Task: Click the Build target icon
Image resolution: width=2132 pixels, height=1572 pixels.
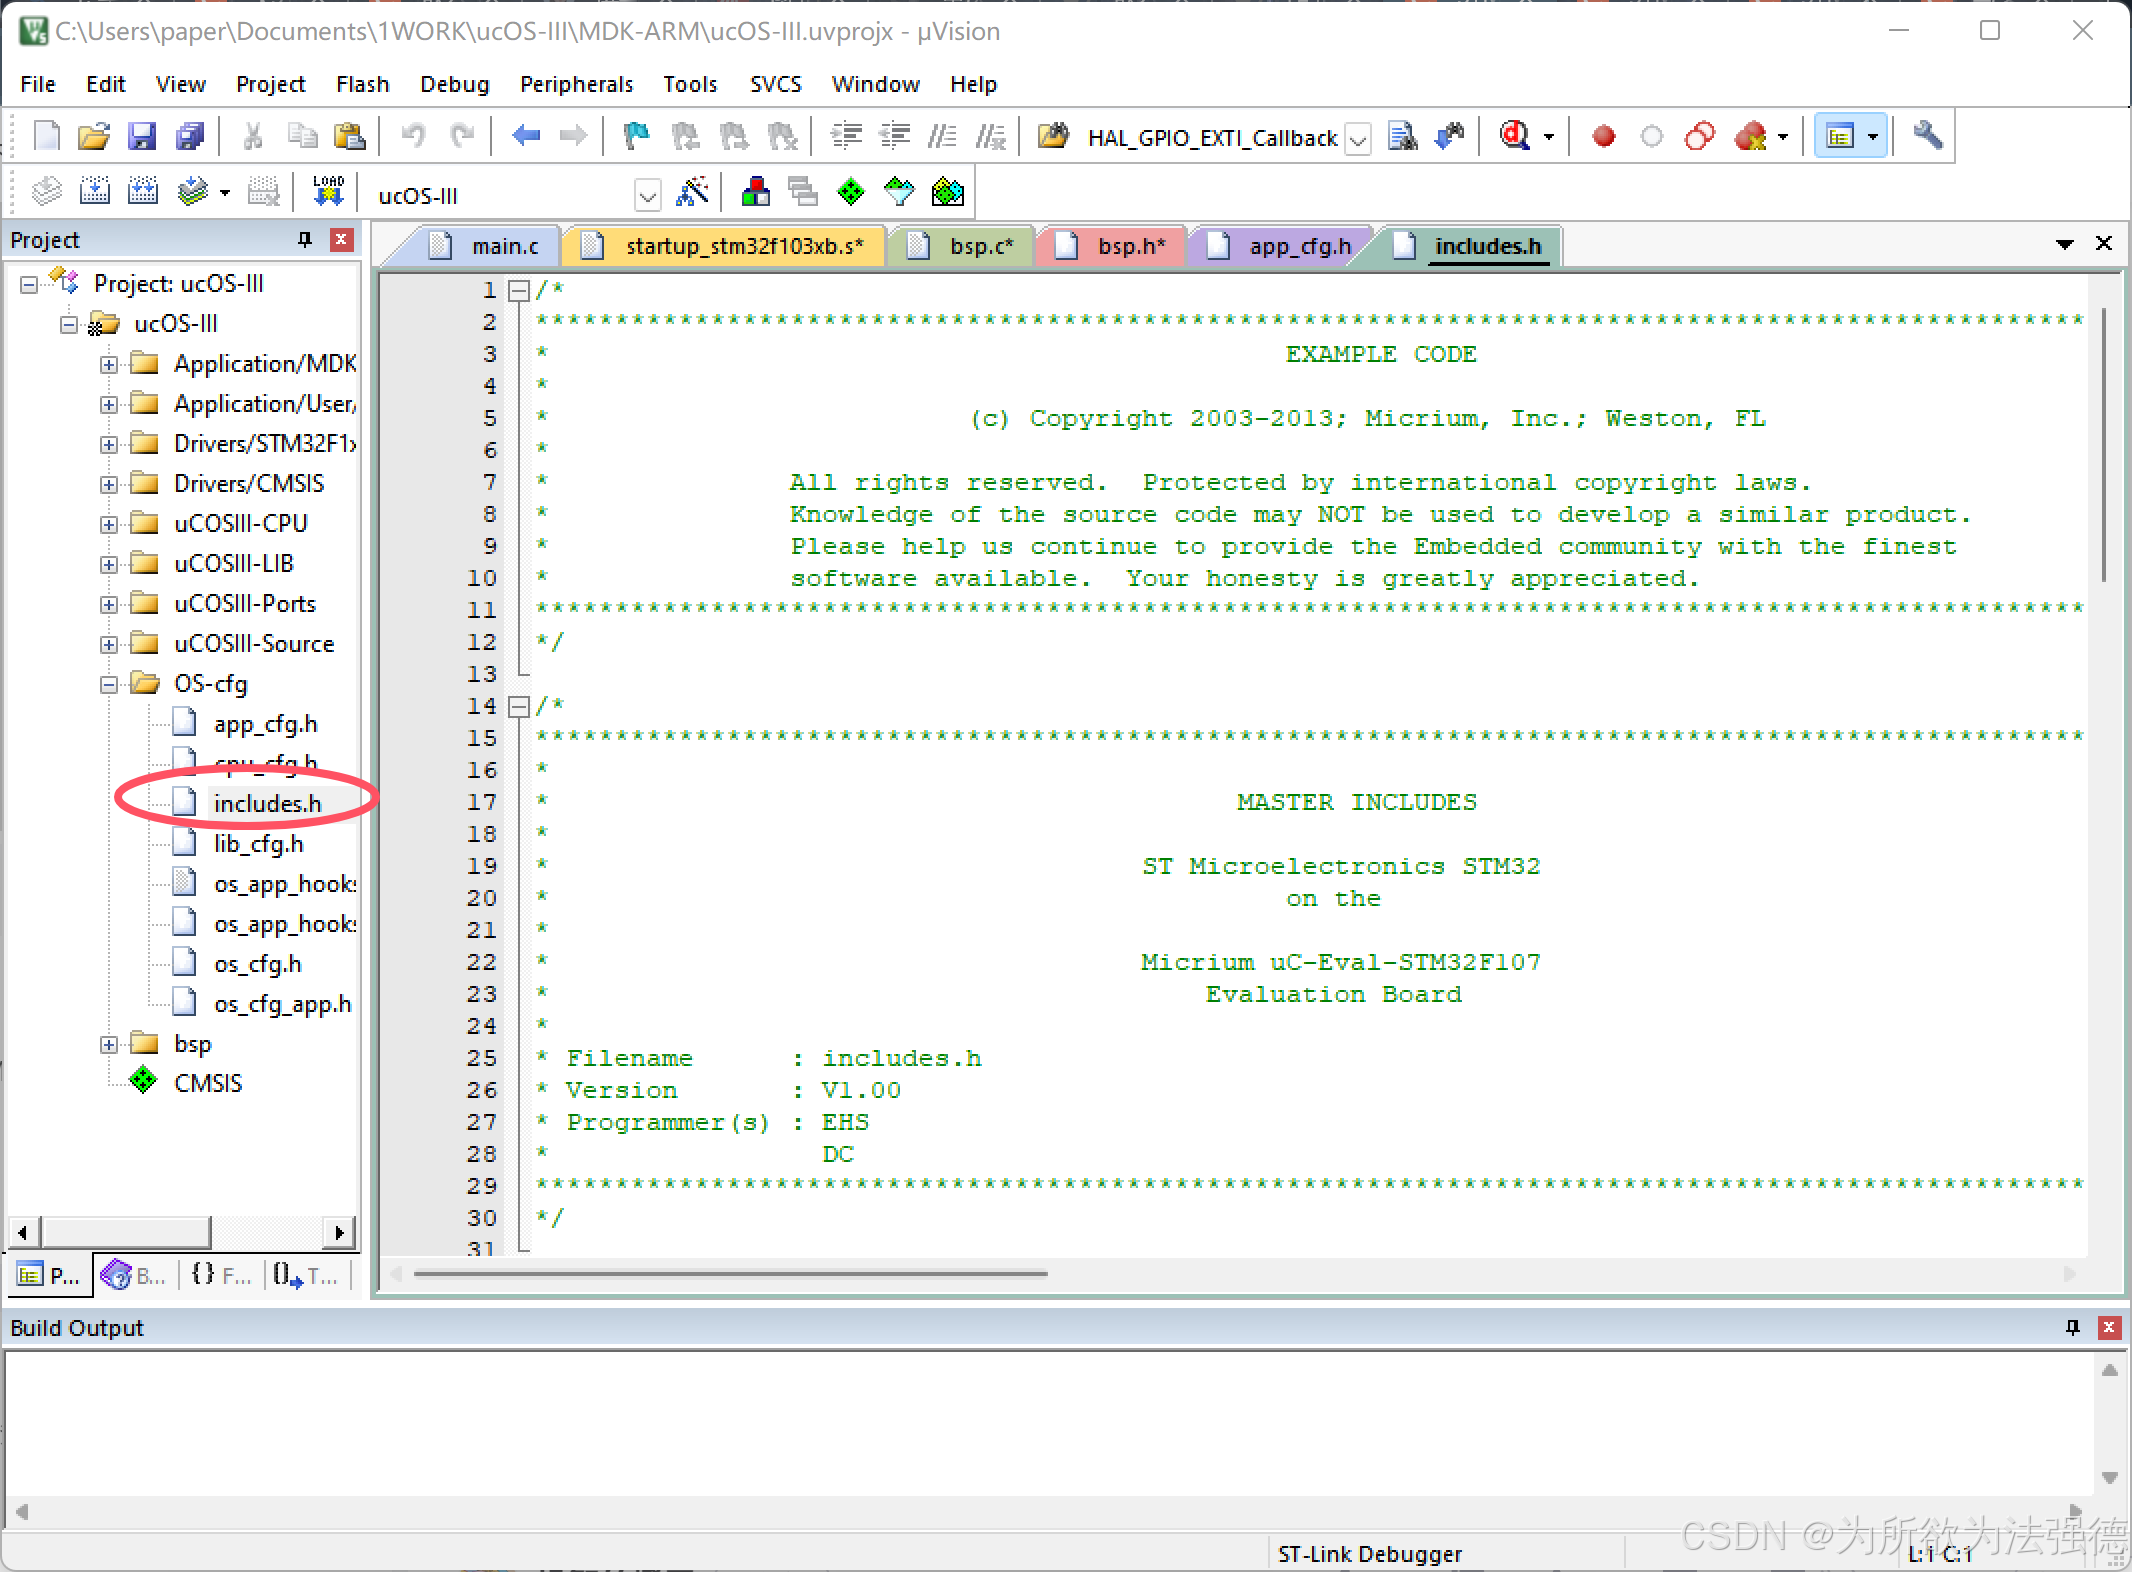Action: (95, 191)
